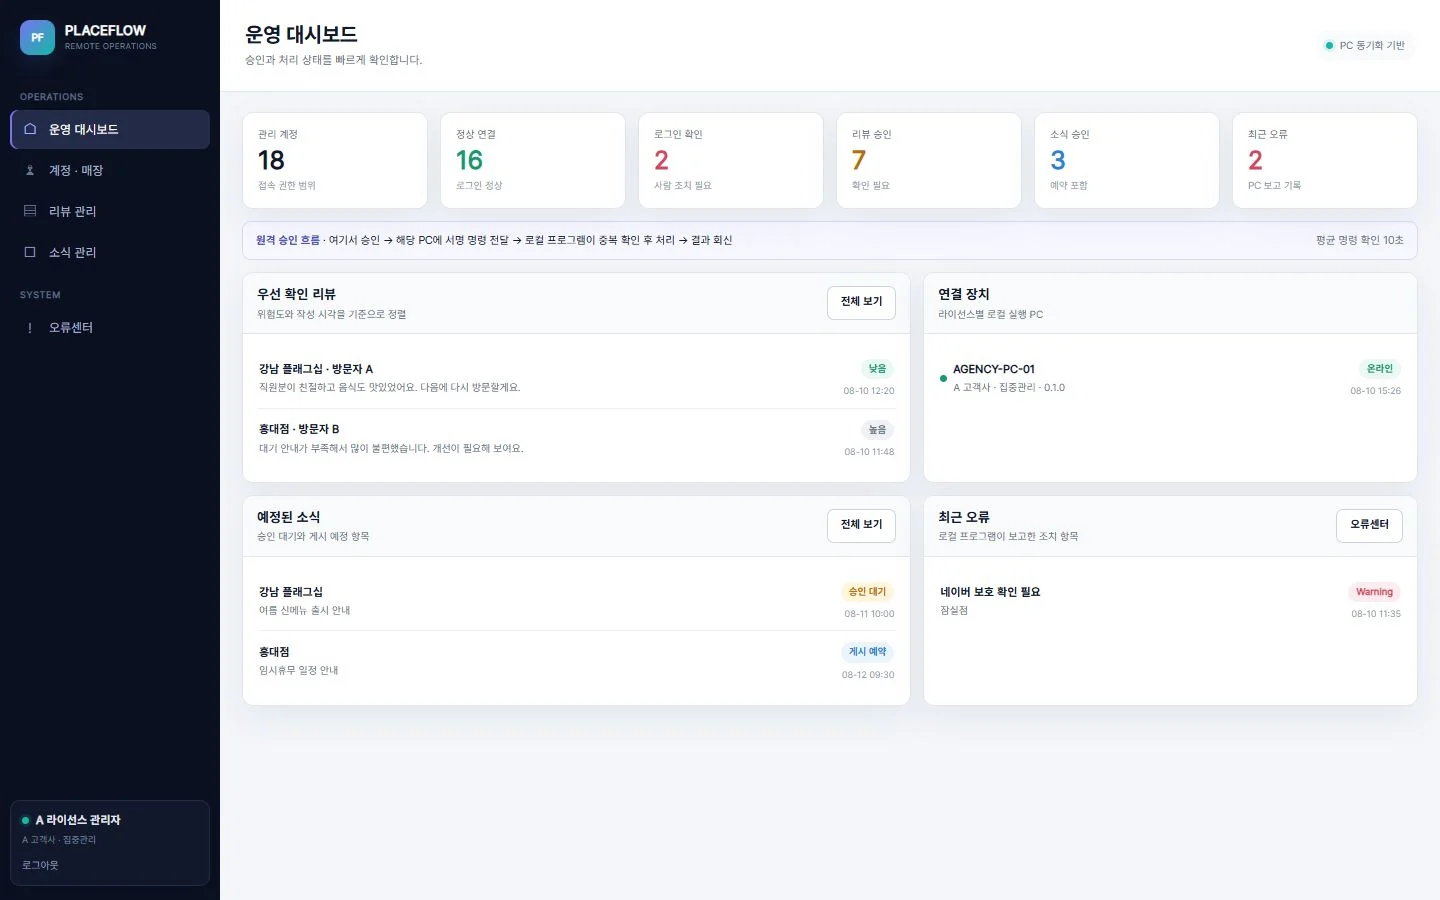Click error 네이버 보호 확인 필요
1440x900 pixels.
1170,601
